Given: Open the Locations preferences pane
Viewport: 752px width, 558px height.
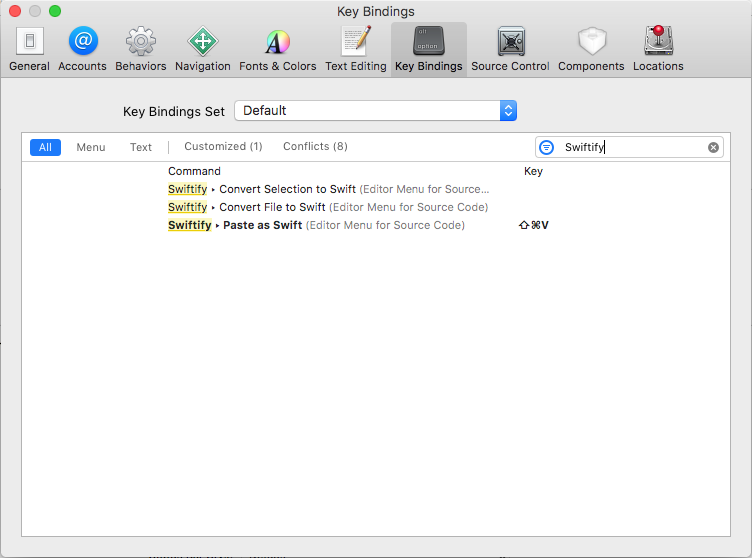Looking at the screenshot, I should [x=658, y=49].
